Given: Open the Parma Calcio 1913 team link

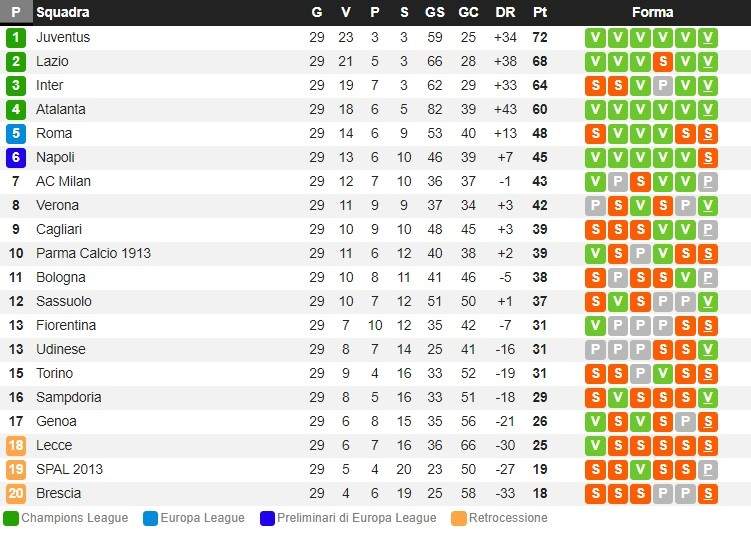Looking at the screenshot, I should (x=93, y=253).
